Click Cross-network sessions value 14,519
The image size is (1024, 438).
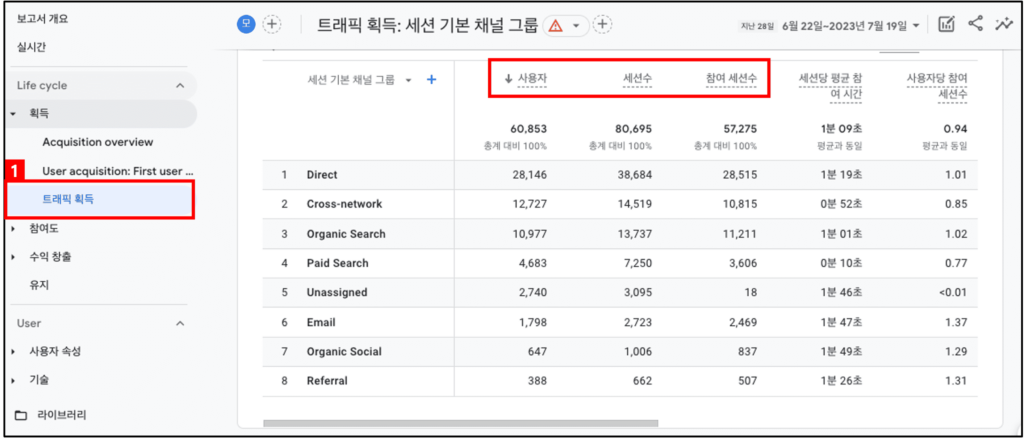point(633,204)
